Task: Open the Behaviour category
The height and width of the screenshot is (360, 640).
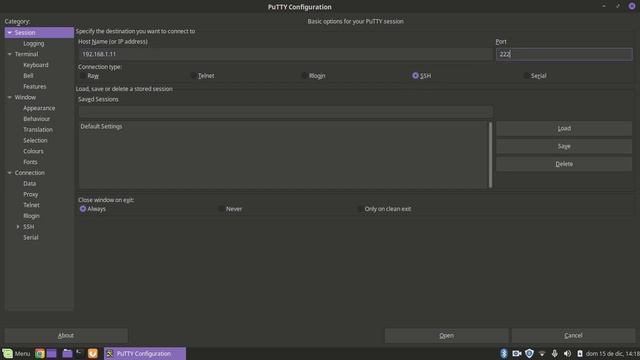Action: pyautogui.click(x=36, y=119)
